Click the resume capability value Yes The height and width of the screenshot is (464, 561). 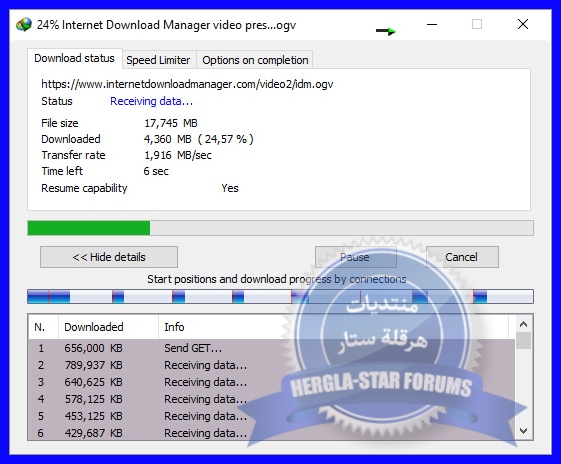(230, 188)
